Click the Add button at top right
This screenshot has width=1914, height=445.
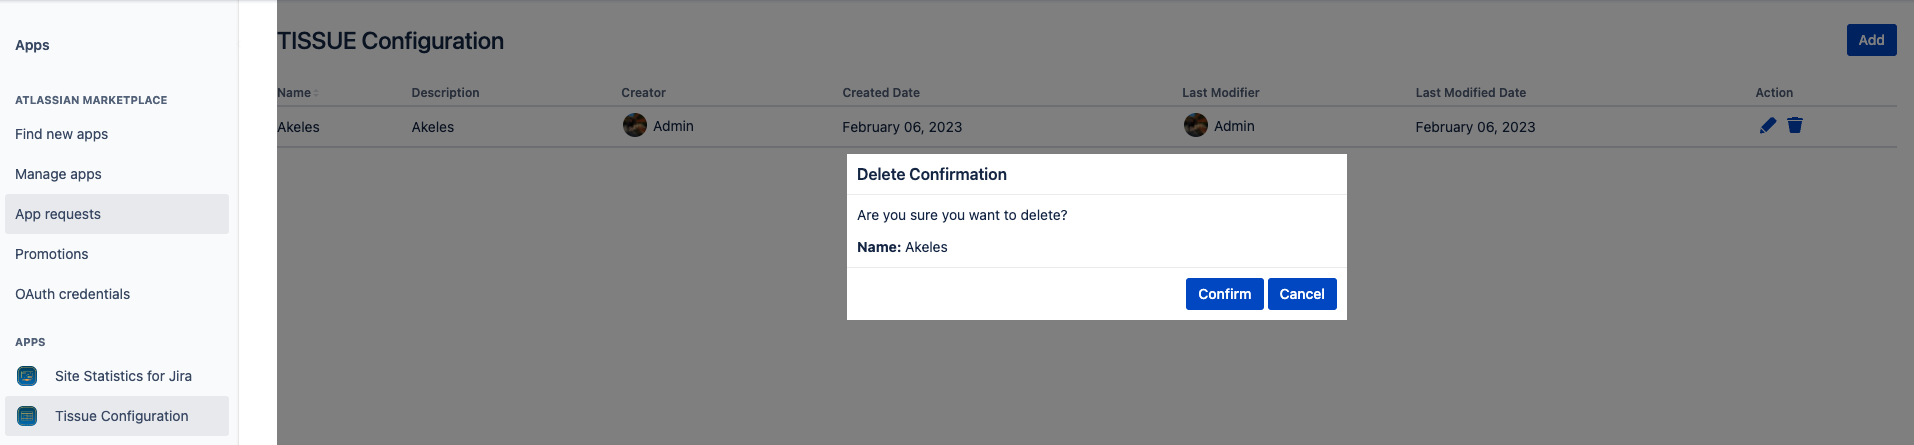click(1871, 40)
